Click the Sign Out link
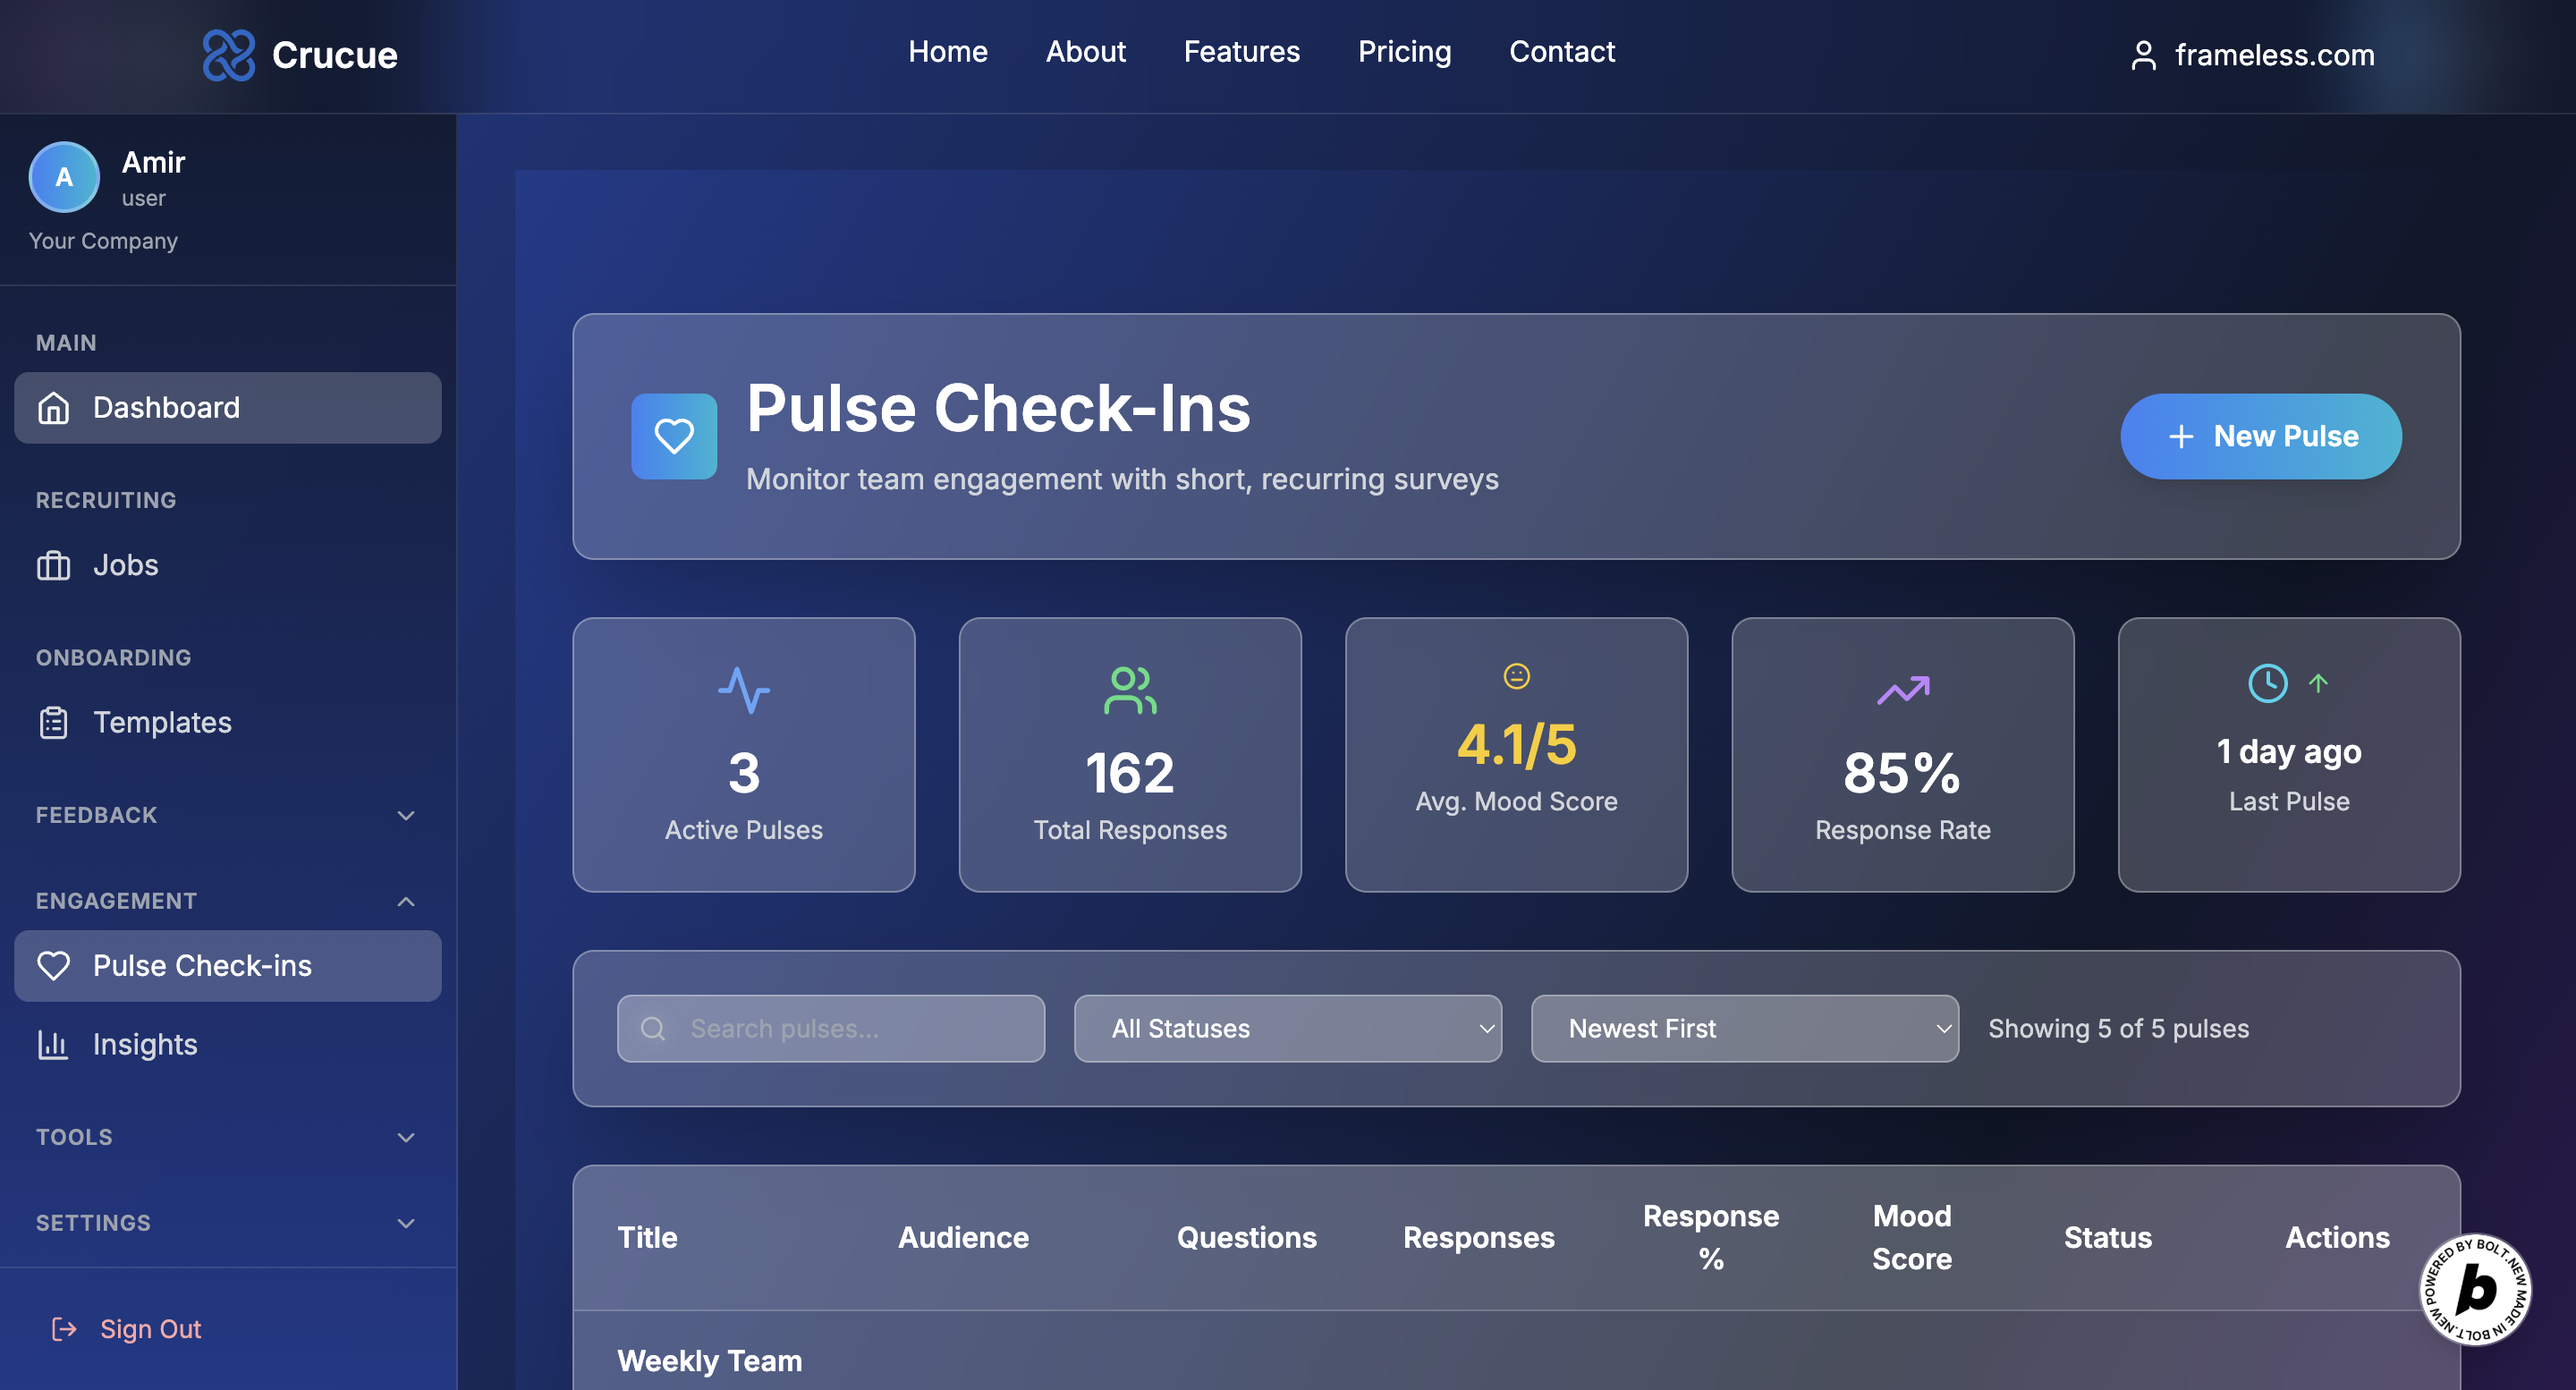 pos(150,1329)
